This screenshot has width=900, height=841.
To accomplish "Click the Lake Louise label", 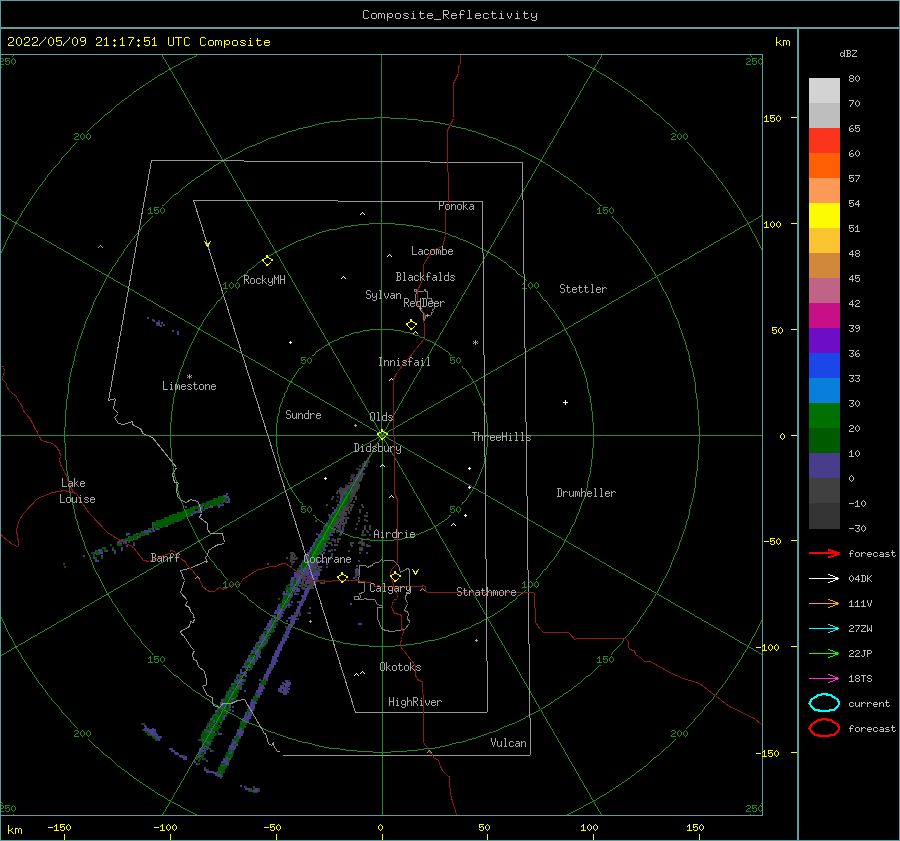I will point(77,491).
